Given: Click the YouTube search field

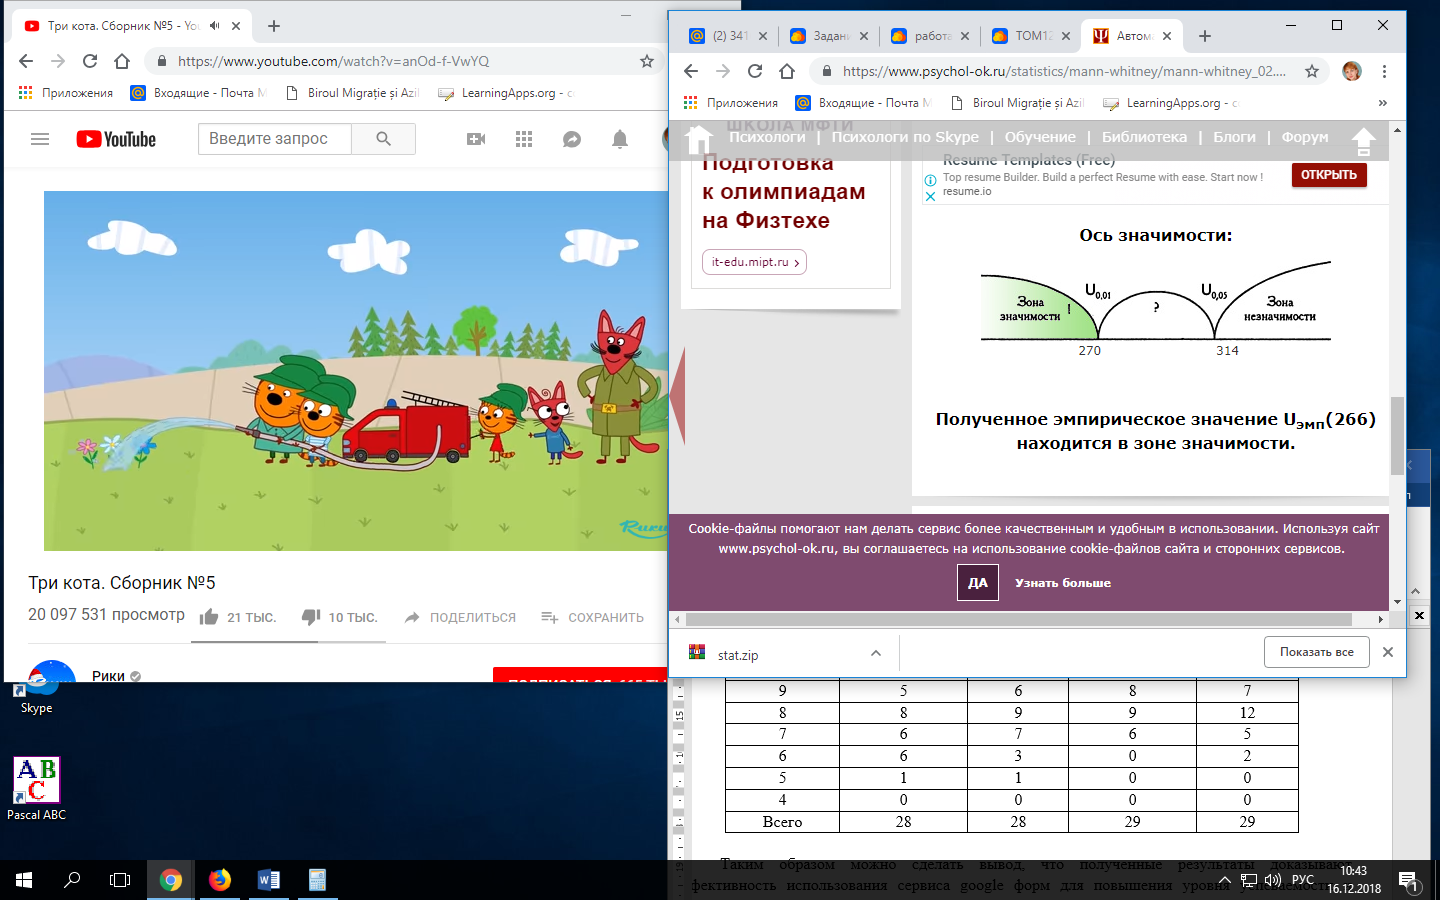Looking at the screenshot, I should tap(275, 139).
